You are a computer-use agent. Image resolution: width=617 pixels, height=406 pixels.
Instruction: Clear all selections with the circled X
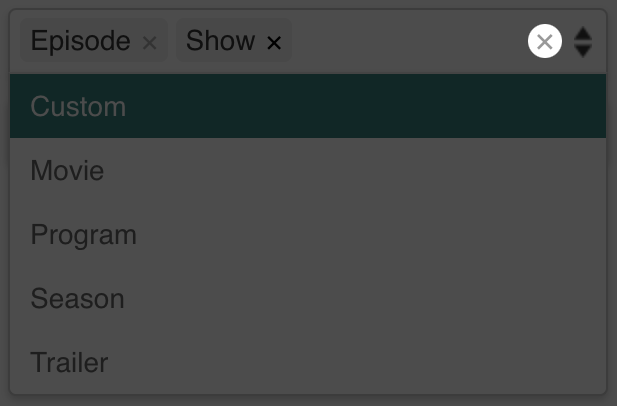tap(545, 41)
